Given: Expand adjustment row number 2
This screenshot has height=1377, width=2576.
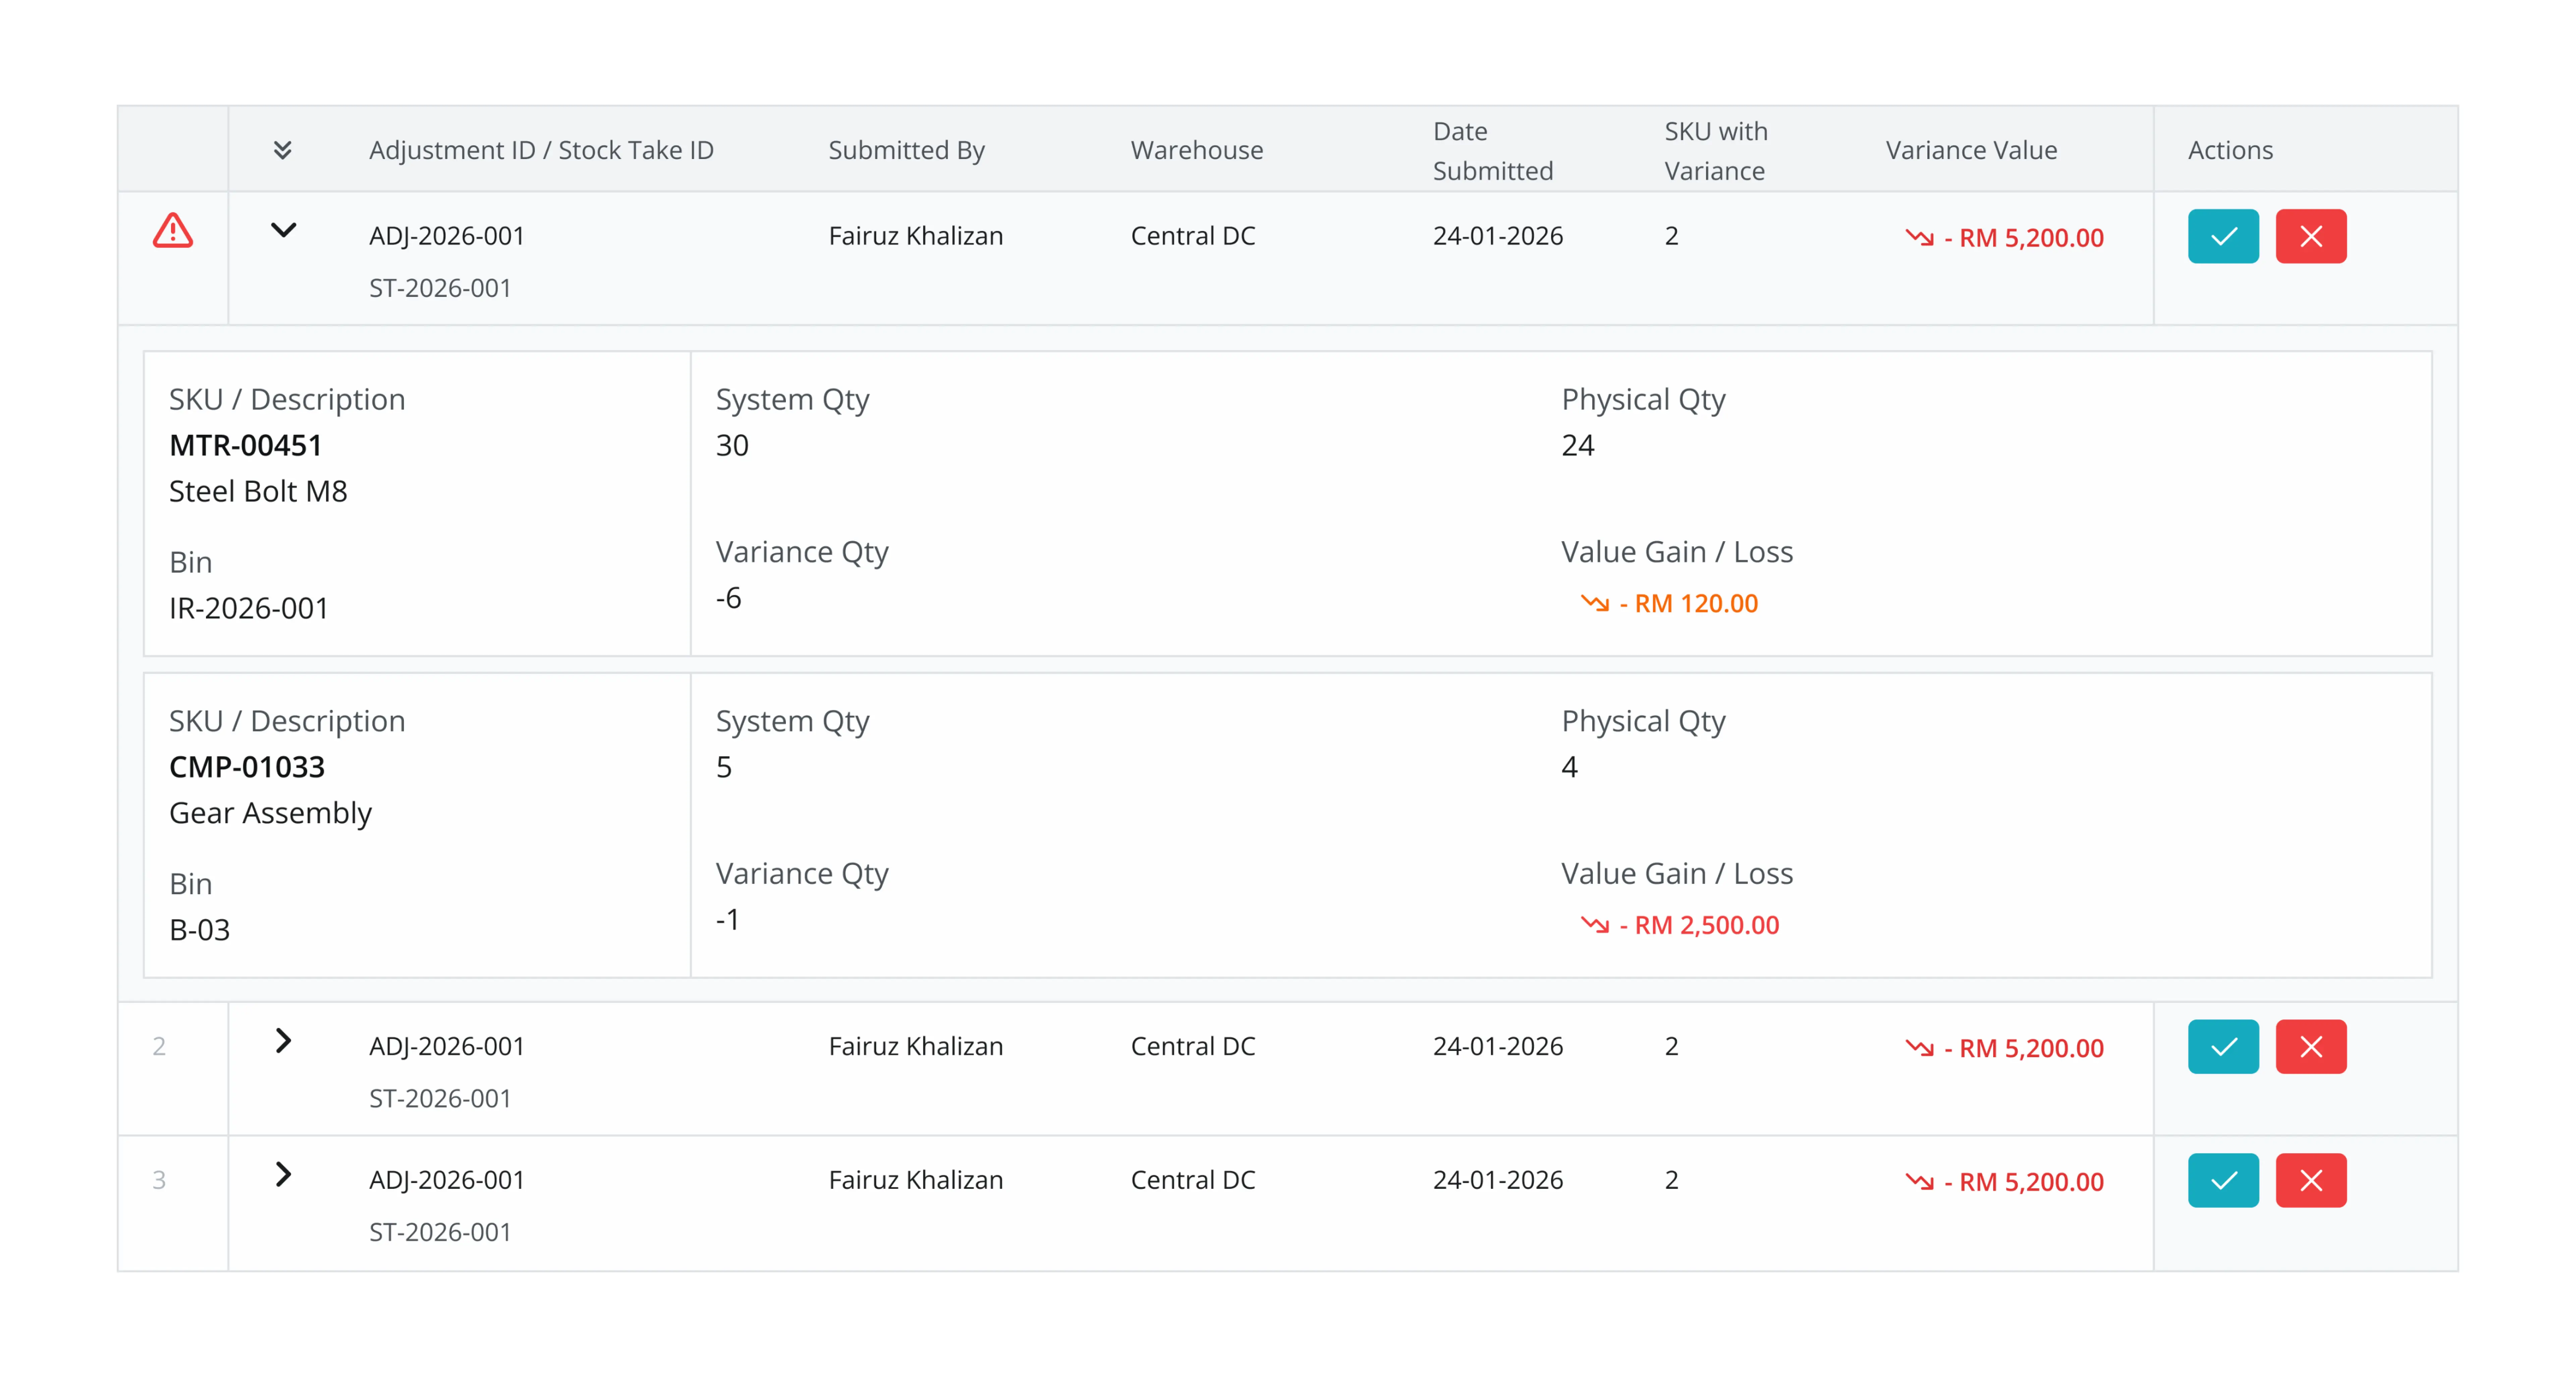Looking at the screenshot, I should pos(284,1041).
